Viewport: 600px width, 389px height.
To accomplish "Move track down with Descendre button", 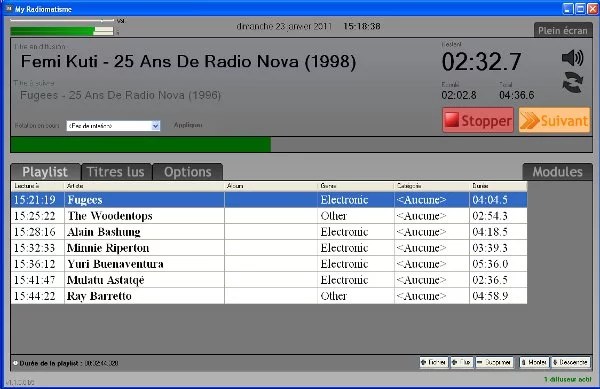I will click(571, 362).
